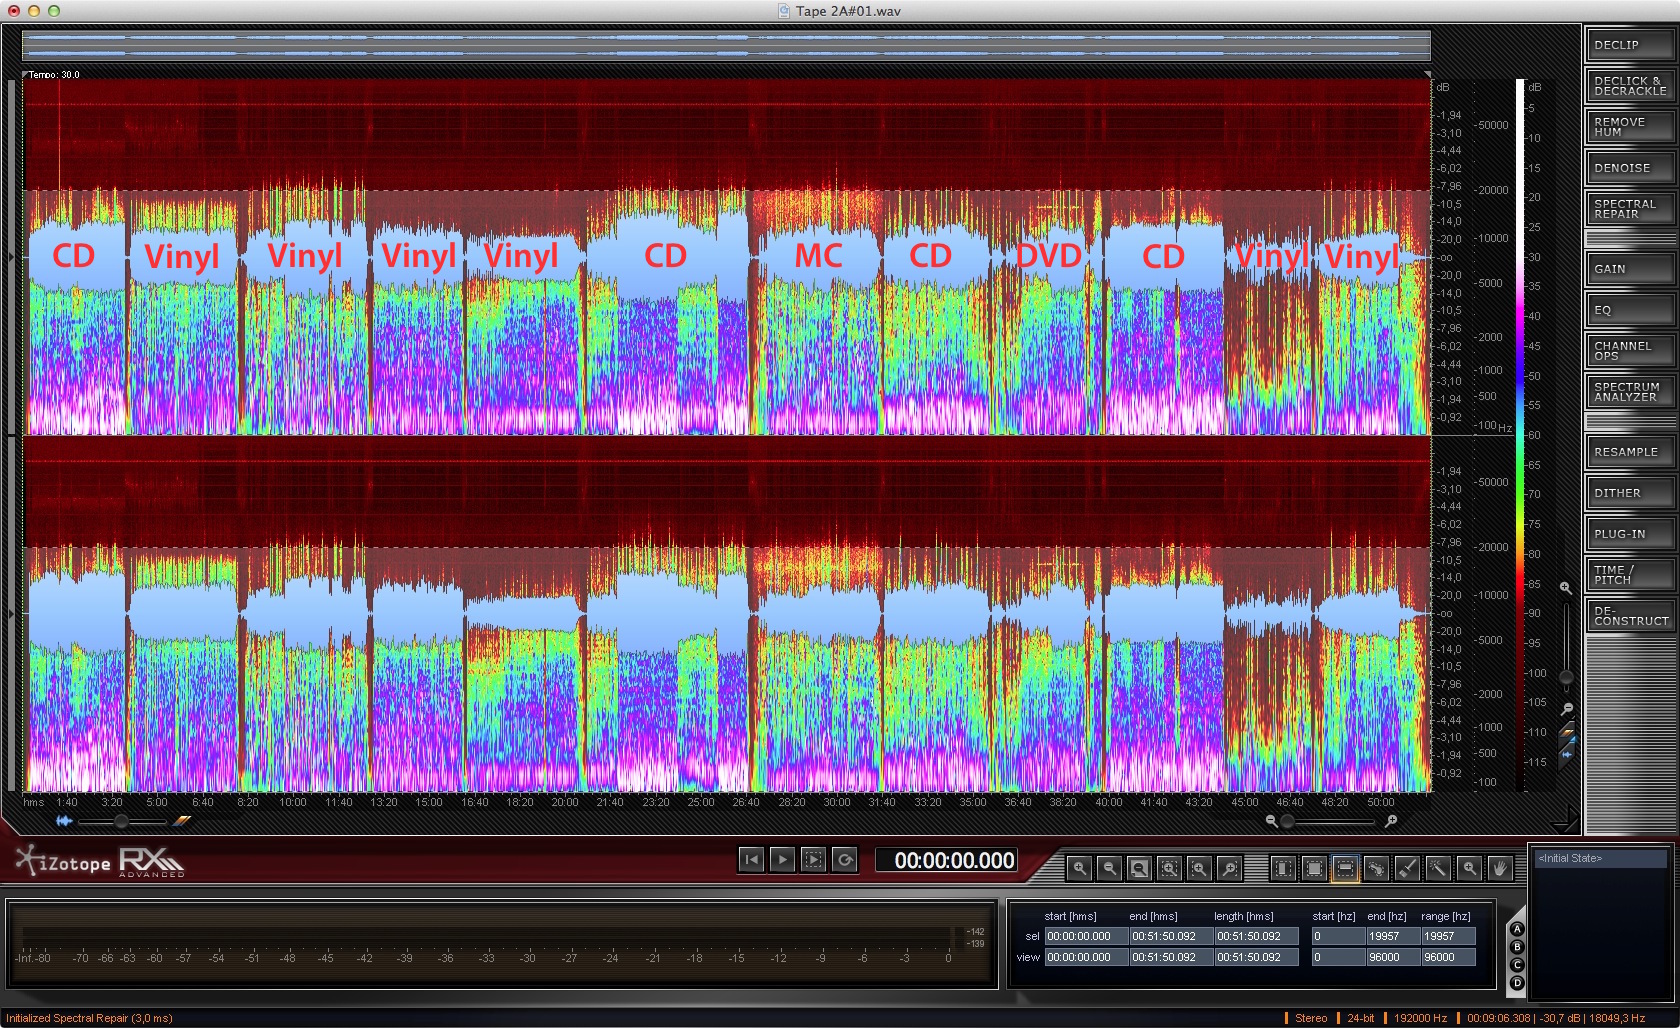Click zoom-out icon below vertical zoom slider
1680x1028 pixels.
(x=1566, y=708)
